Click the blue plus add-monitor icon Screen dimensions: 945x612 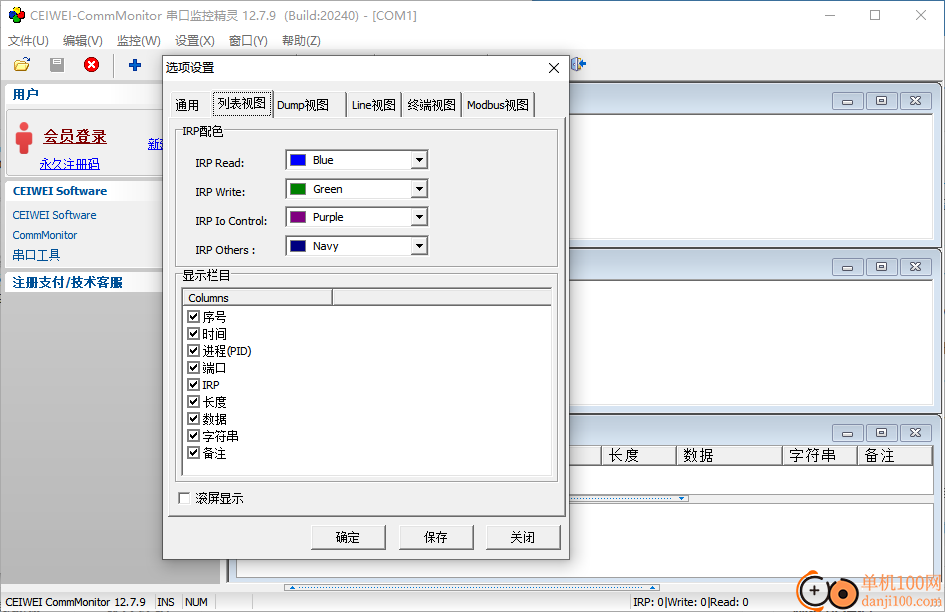(x=135, y=65)
